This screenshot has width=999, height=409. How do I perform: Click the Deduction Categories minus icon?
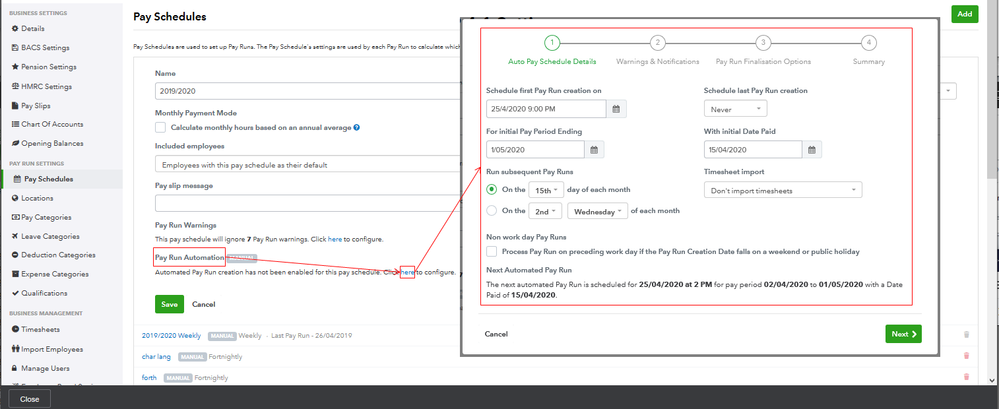click(x=15, y=255)
